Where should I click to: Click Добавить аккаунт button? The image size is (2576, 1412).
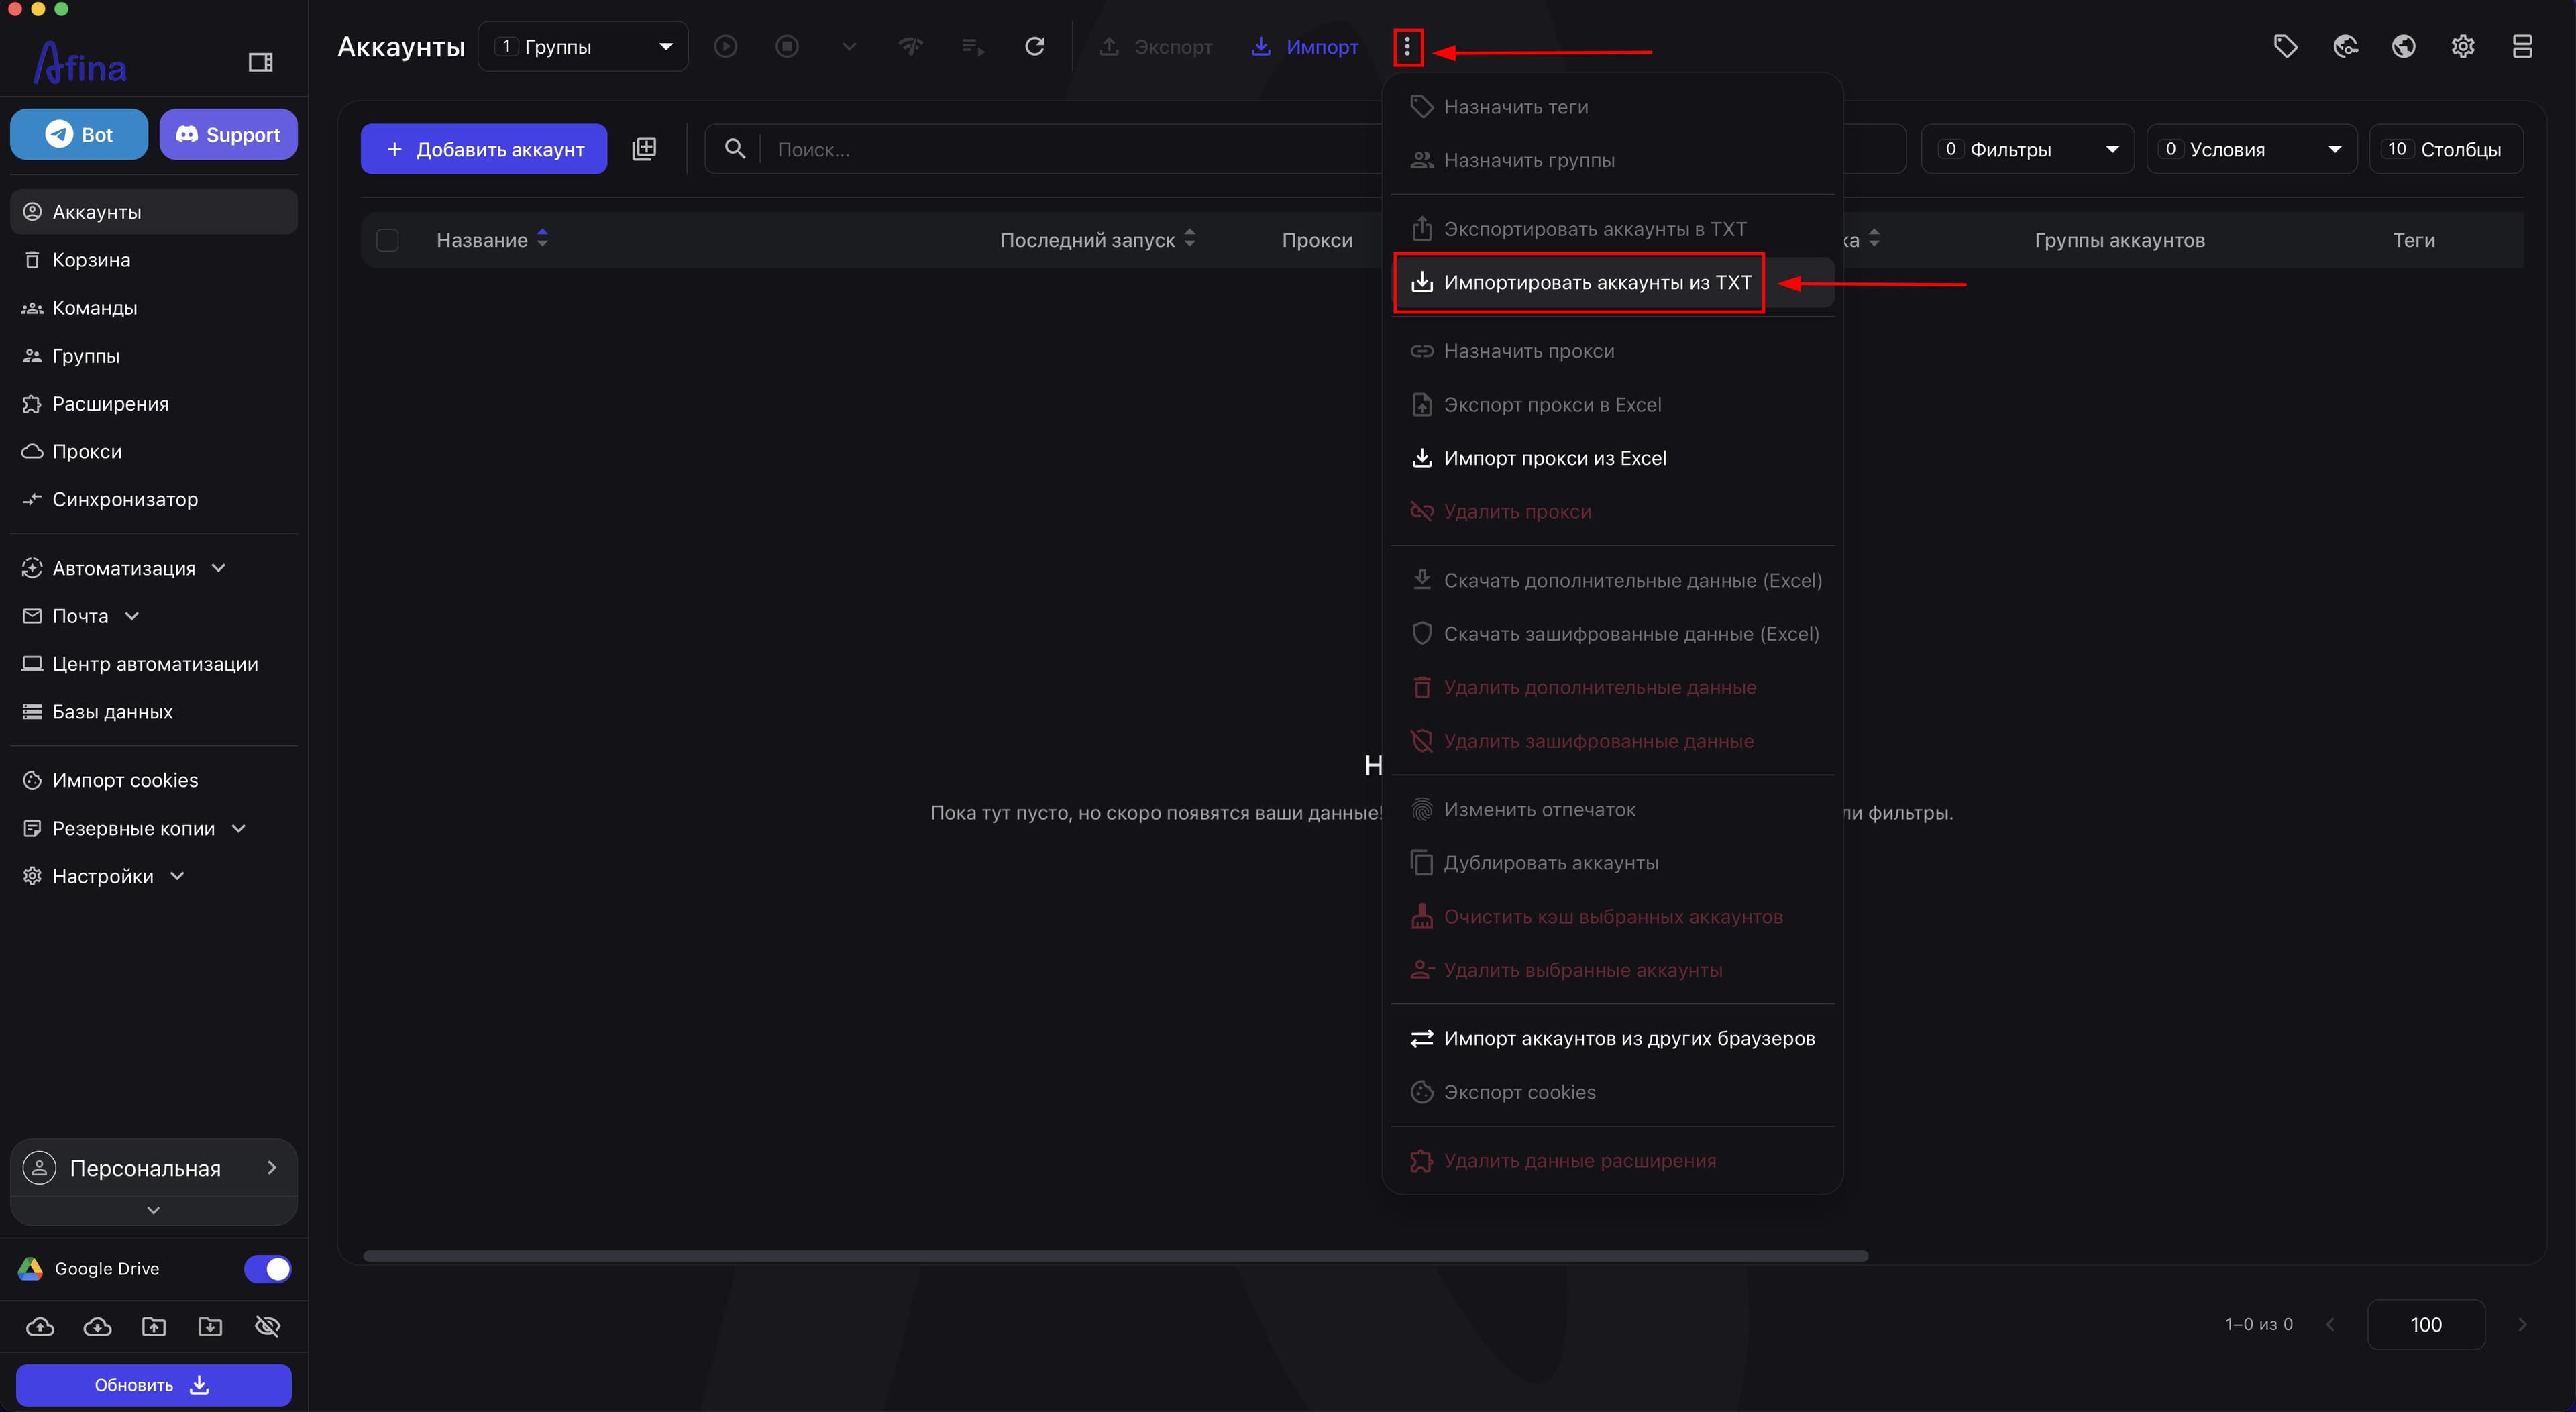484,149
